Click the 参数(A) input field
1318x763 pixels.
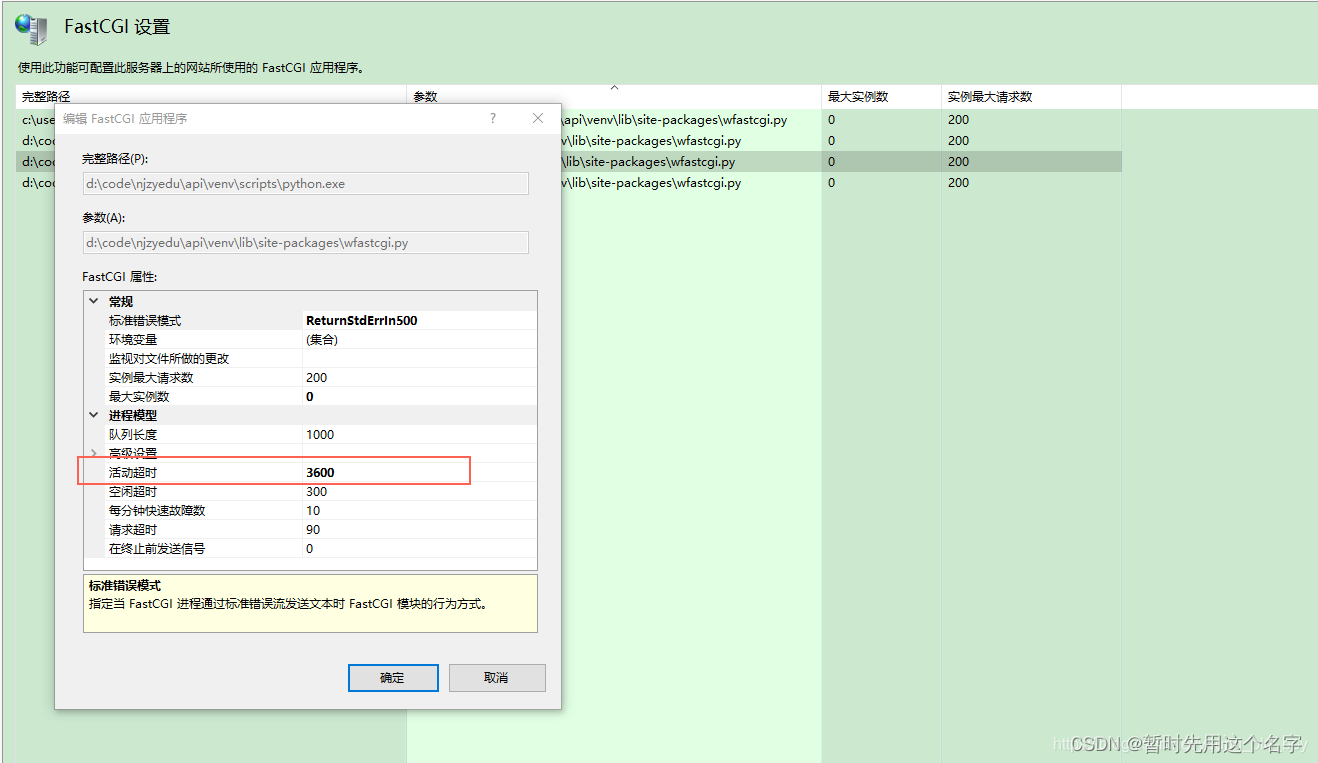[305, 242]
